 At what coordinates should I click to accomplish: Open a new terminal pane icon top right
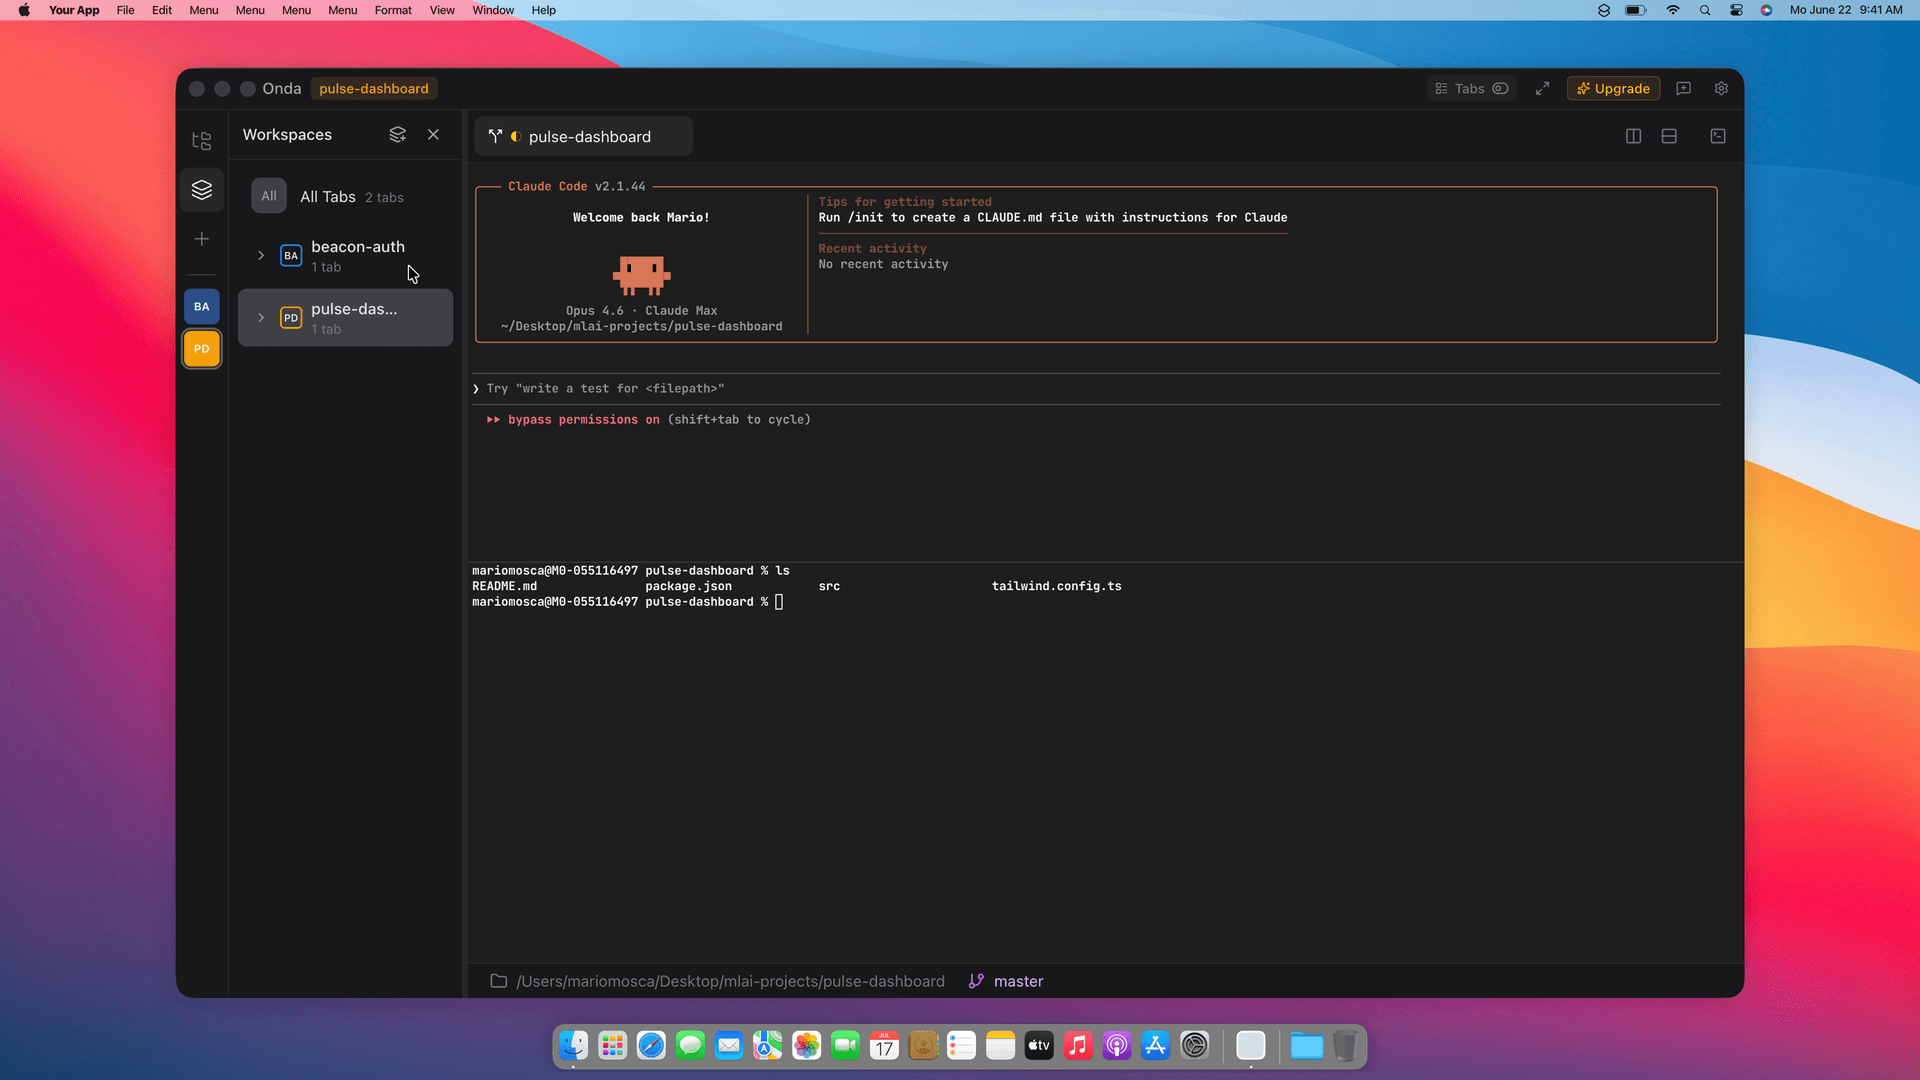(x=1717, y=136)
